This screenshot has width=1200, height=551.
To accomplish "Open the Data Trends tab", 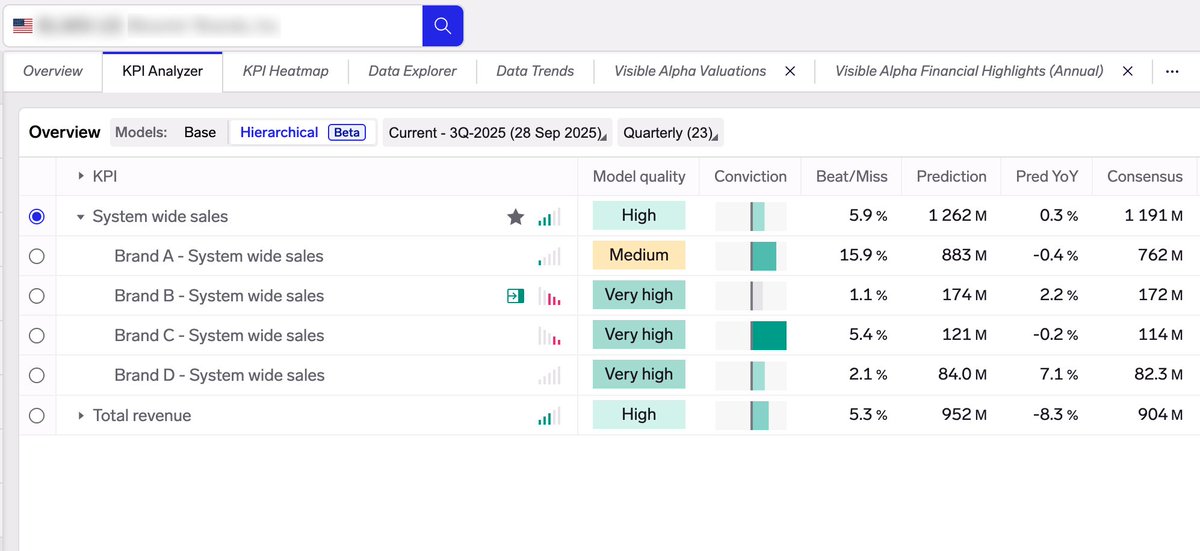I will pos(535,71).
